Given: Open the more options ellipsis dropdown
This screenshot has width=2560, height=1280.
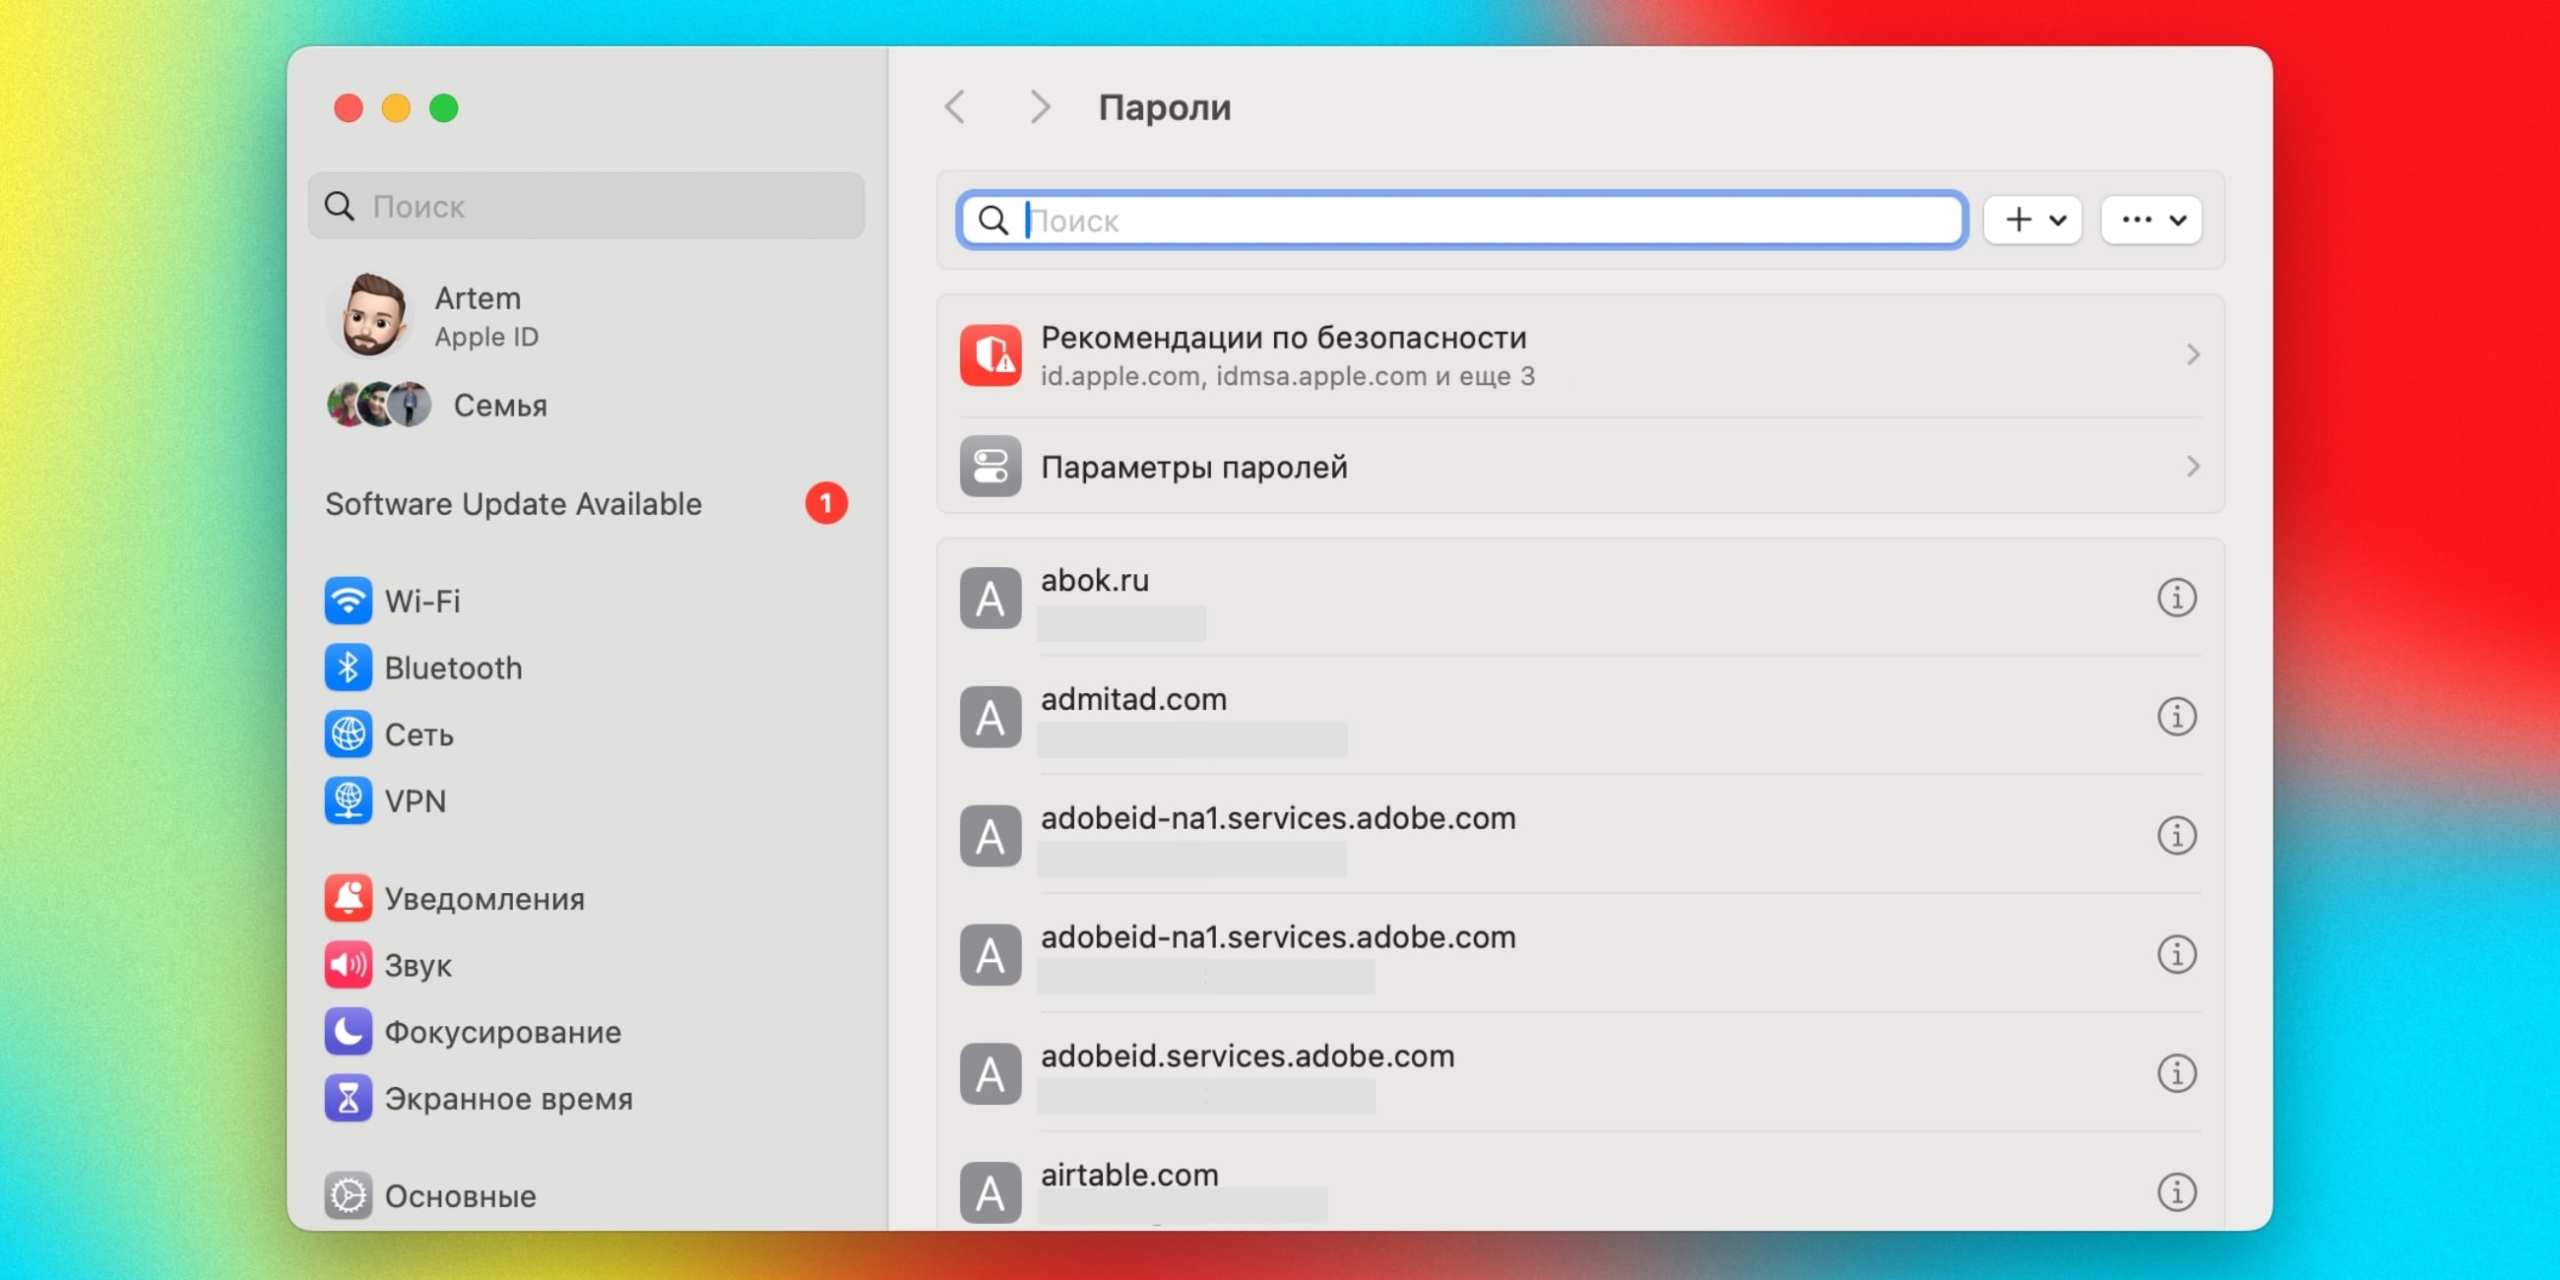Looking at the screenshot, I should (x=2152, y=220).
